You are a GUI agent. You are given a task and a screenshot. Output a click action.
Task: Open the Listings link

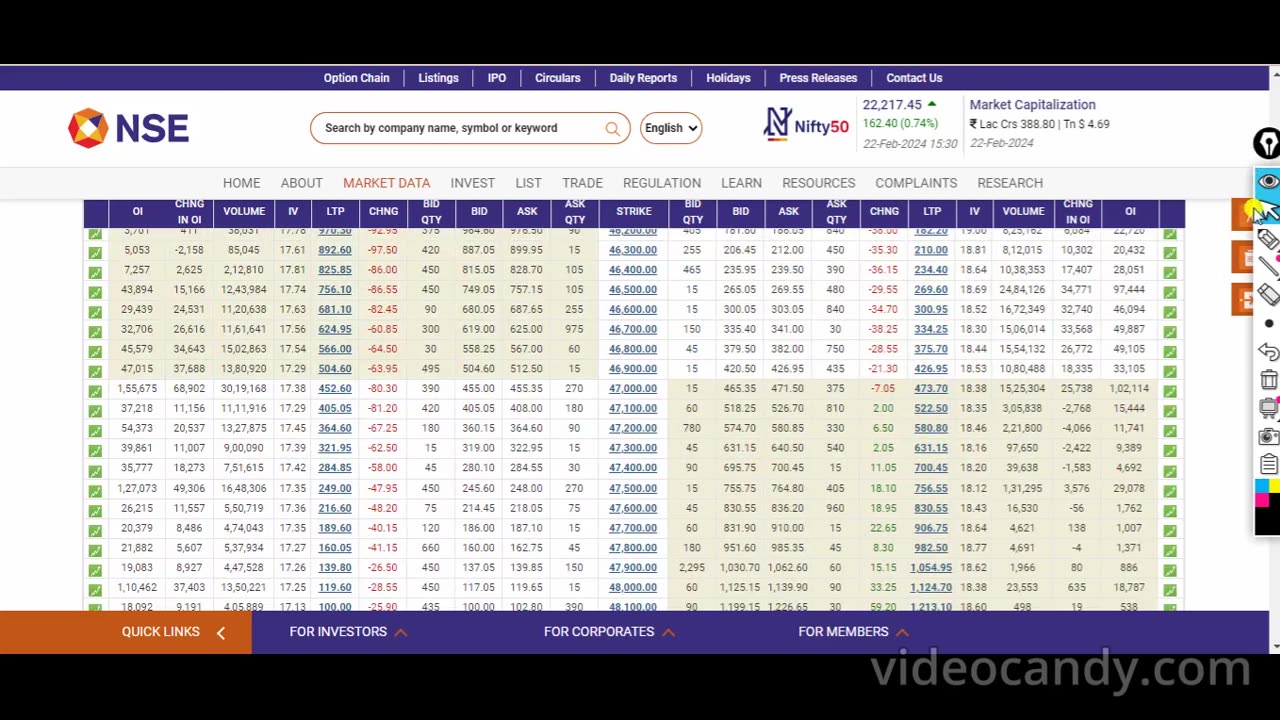point(438,78)
